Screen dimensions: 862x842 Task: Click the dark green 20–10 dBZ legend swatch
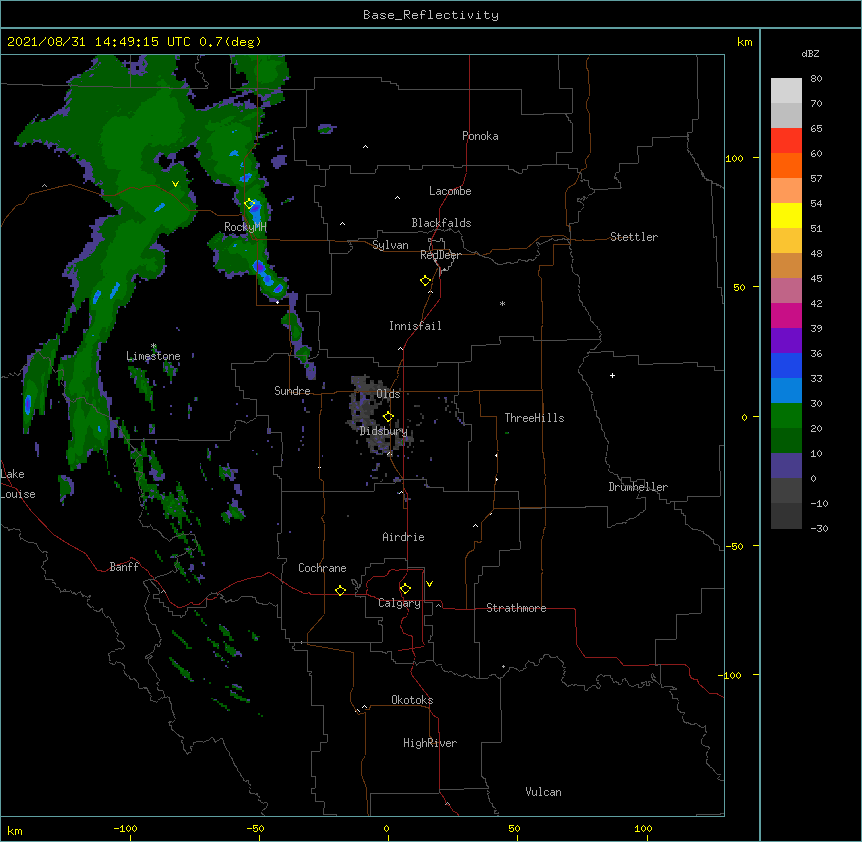coord(786,441)
